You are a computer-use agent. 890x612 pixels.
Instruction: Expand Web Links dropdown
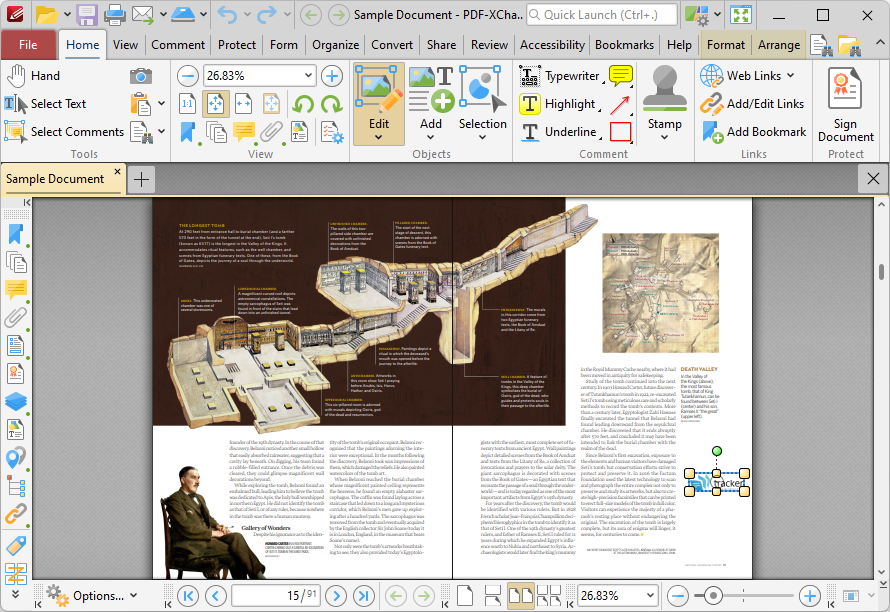(x=790, y=76)
